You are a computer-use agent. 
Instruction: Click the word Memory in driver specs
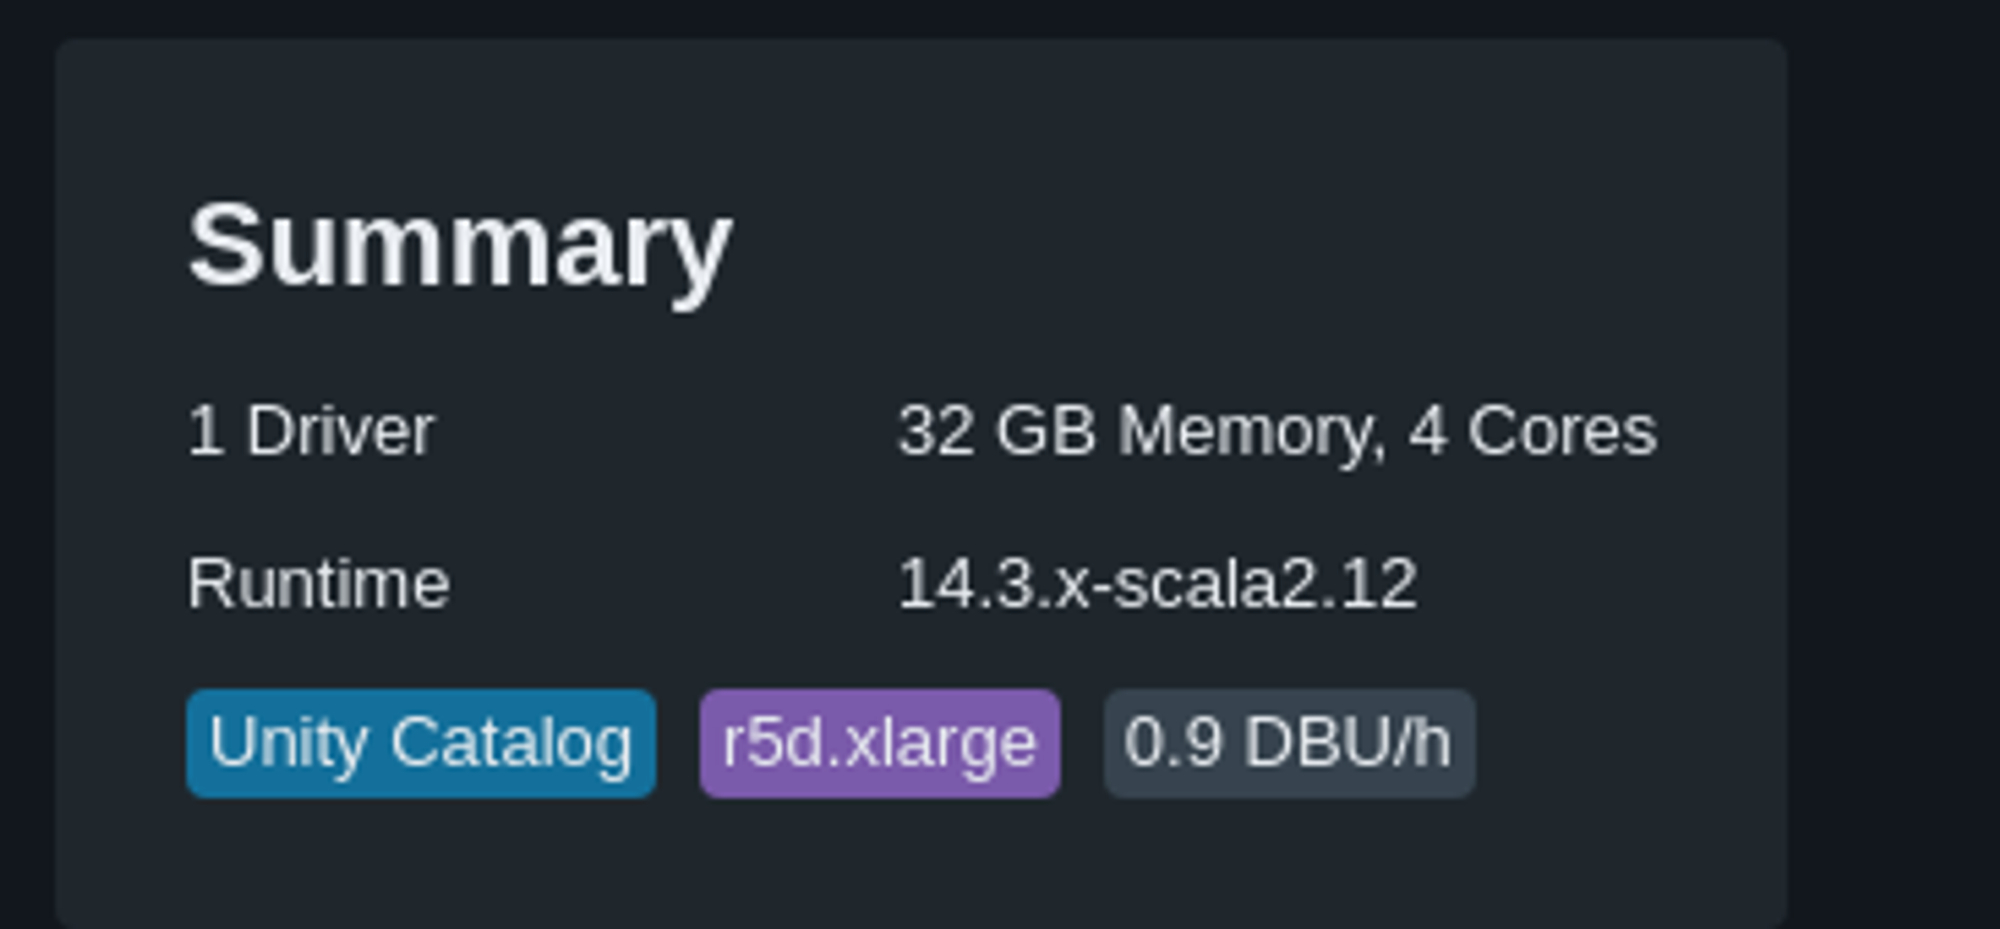point(1251,431)
